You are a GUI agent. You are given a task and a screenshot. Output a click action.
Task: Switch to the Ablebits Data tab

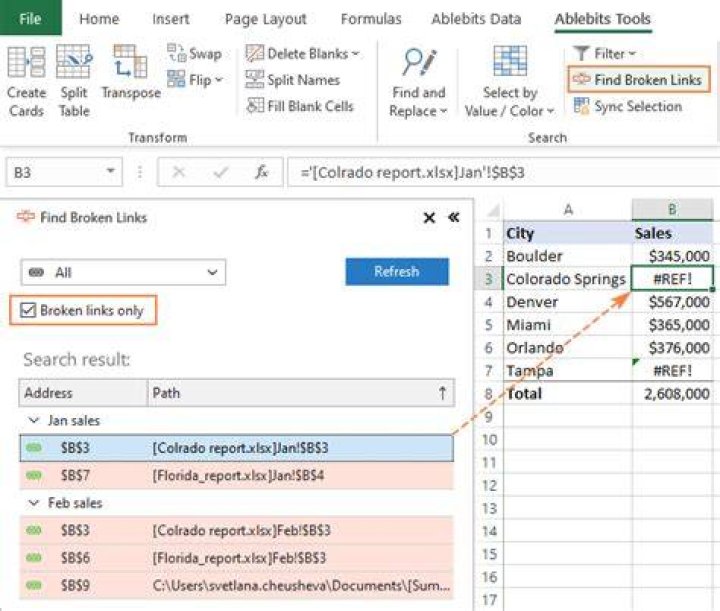point(476,19)
